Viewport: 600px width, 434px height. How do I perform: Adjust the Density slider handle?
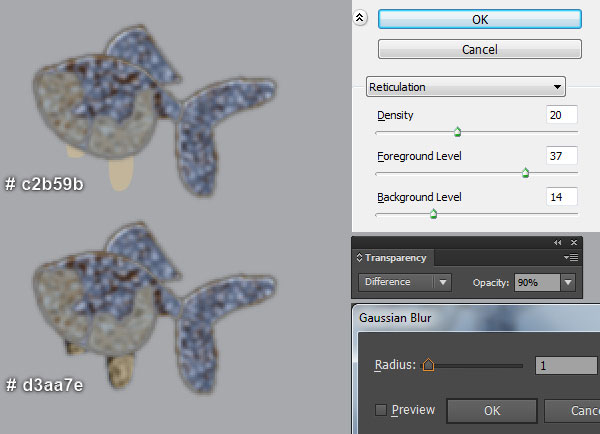457,132
